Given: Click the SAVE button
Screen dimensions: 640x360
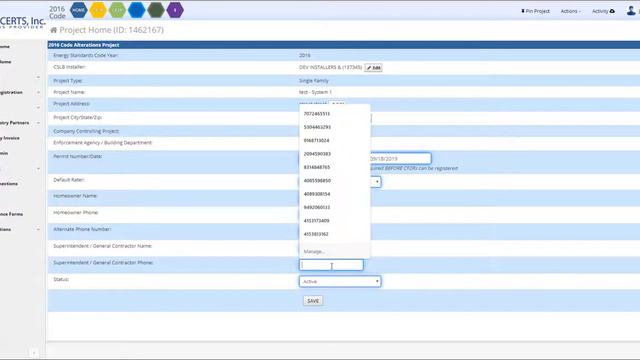Looking at the screenshot, I should pos(313,301).
